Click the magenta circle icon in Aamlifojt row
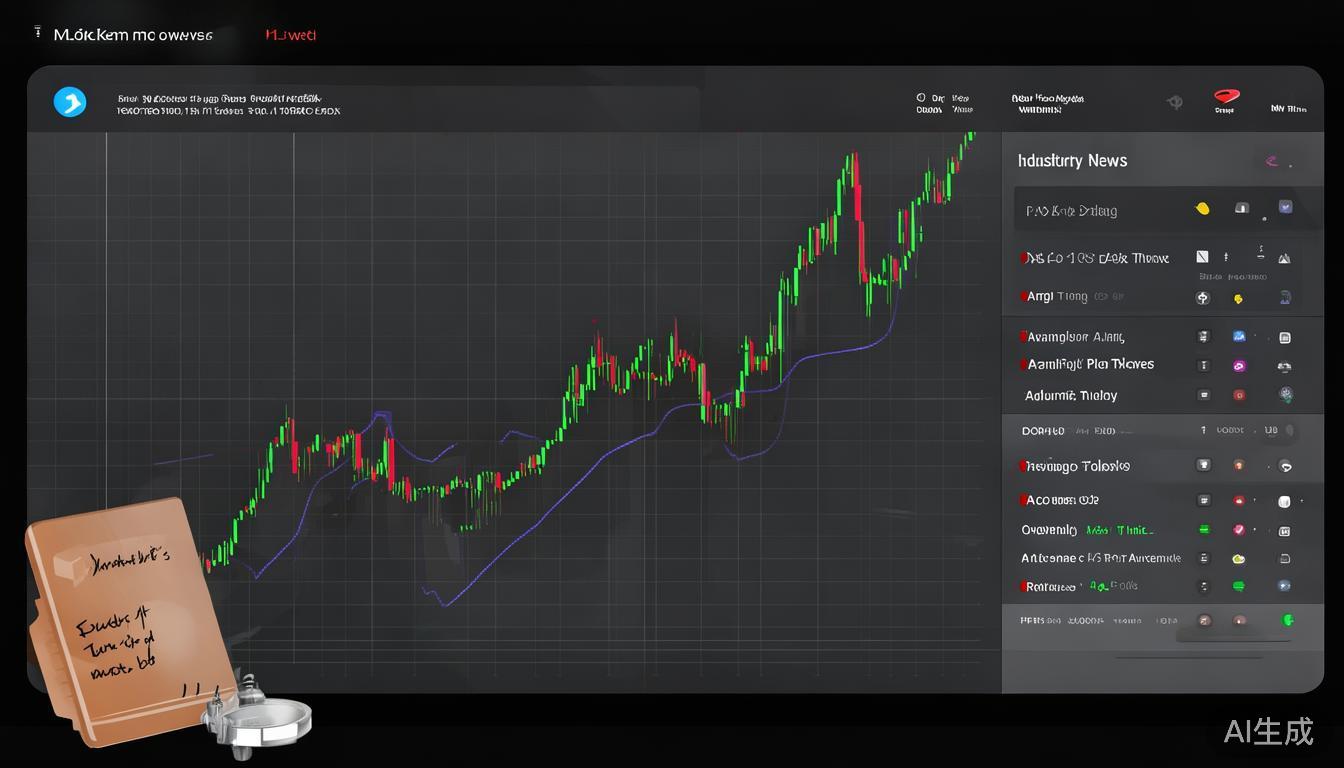The height and width of the screenshot is (768, 1344). (1238, 366)
